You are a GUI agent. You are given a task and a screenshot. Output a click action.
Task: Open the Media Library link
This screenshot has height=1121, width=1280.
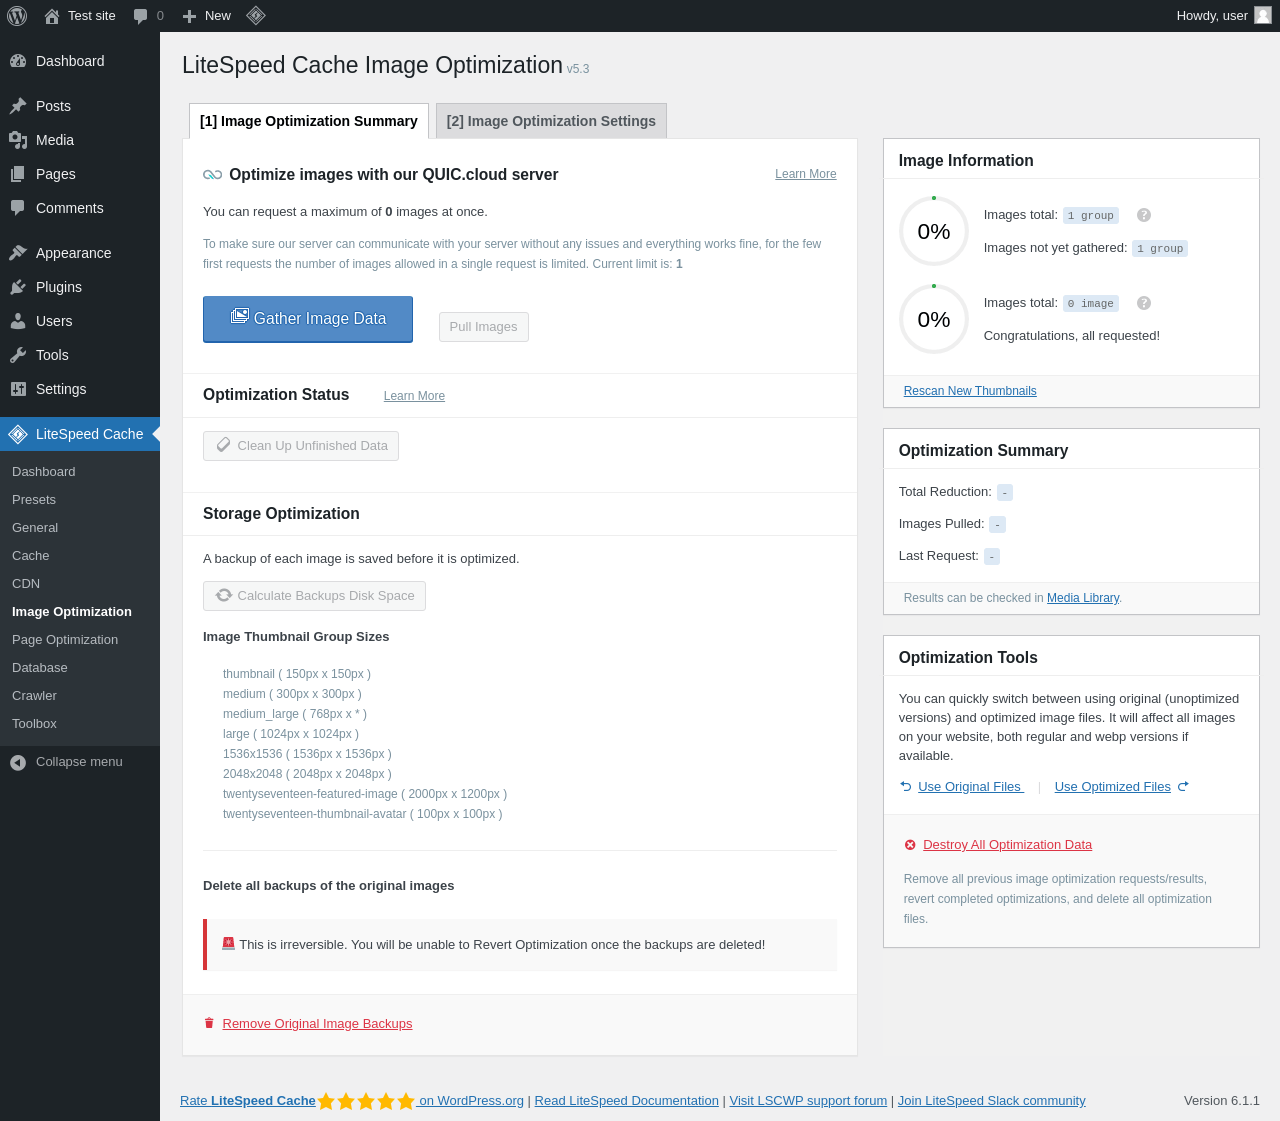[1083, 598]
